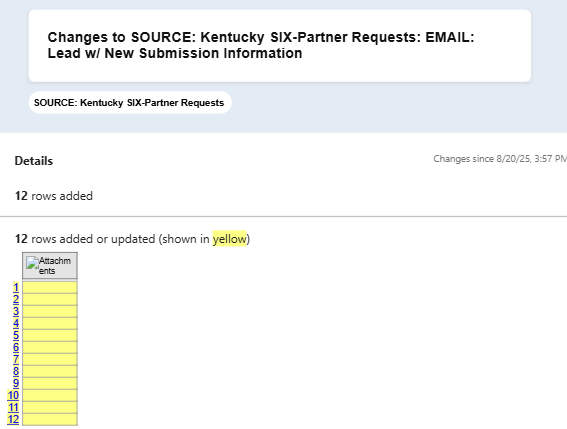Click the SOURCE: Kentucky SIX-Partner Requests pill
The height and width of the screenshot is (429, 567).
click(x=130, y=103)
